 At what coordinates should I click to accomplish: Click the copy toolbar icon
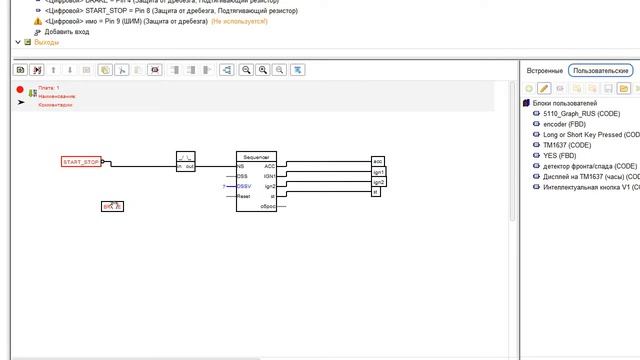coord(105,70)
